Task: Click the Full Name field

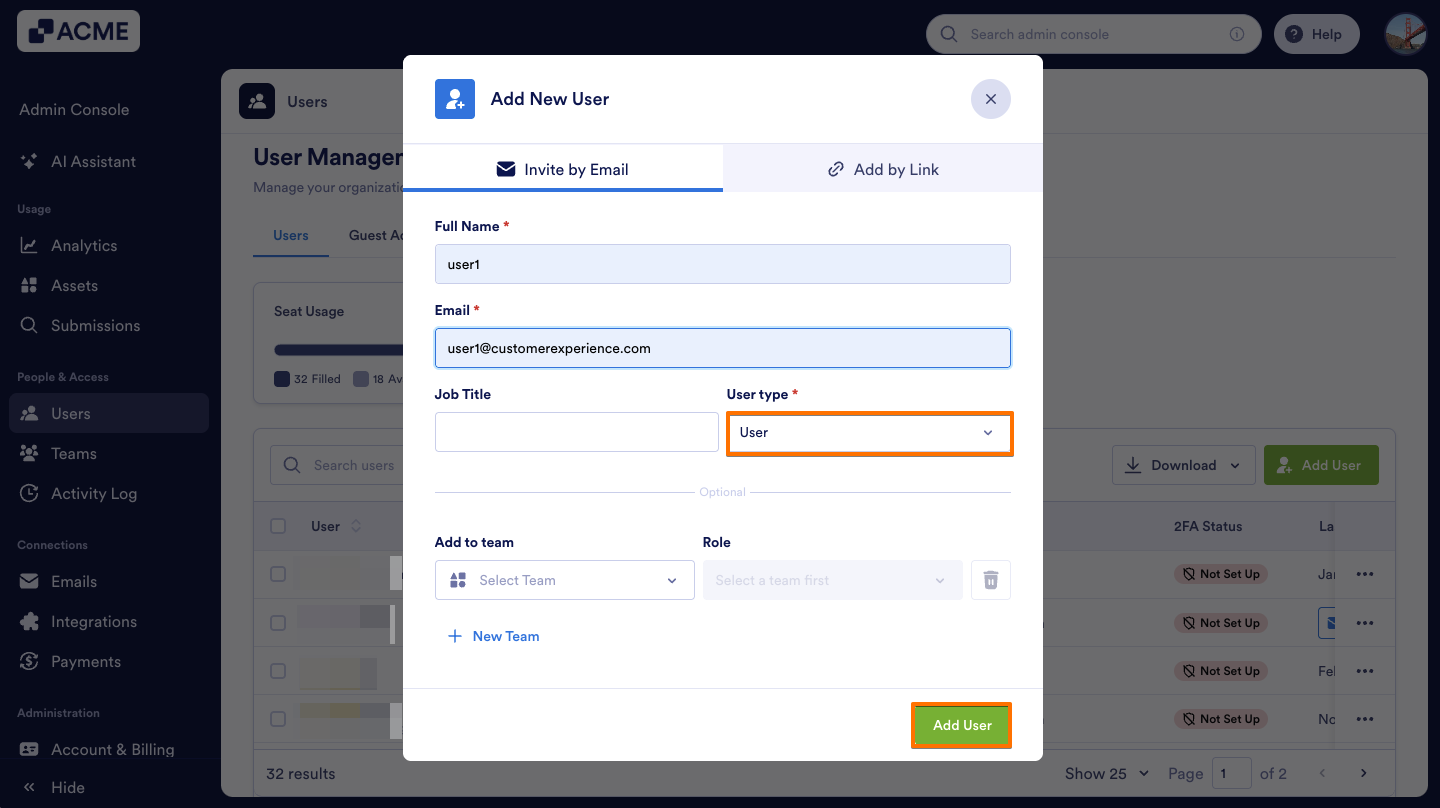Action: click(x=723, y=264)
